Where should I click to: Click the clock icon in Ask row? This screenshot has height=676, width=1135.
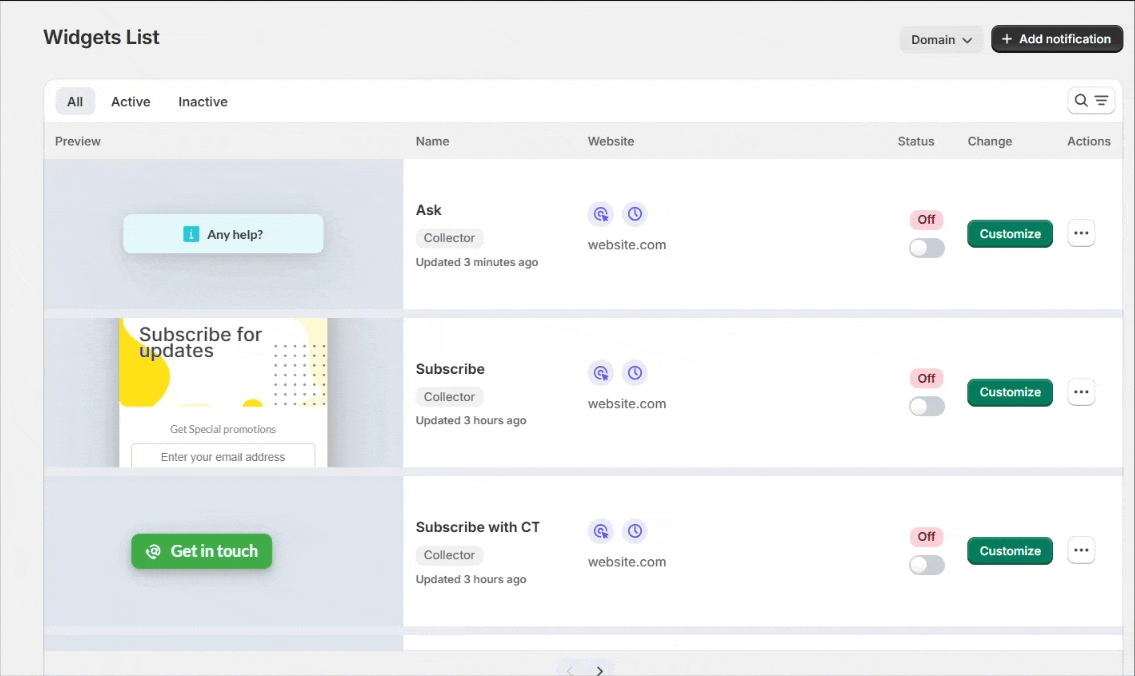point(634,214)
